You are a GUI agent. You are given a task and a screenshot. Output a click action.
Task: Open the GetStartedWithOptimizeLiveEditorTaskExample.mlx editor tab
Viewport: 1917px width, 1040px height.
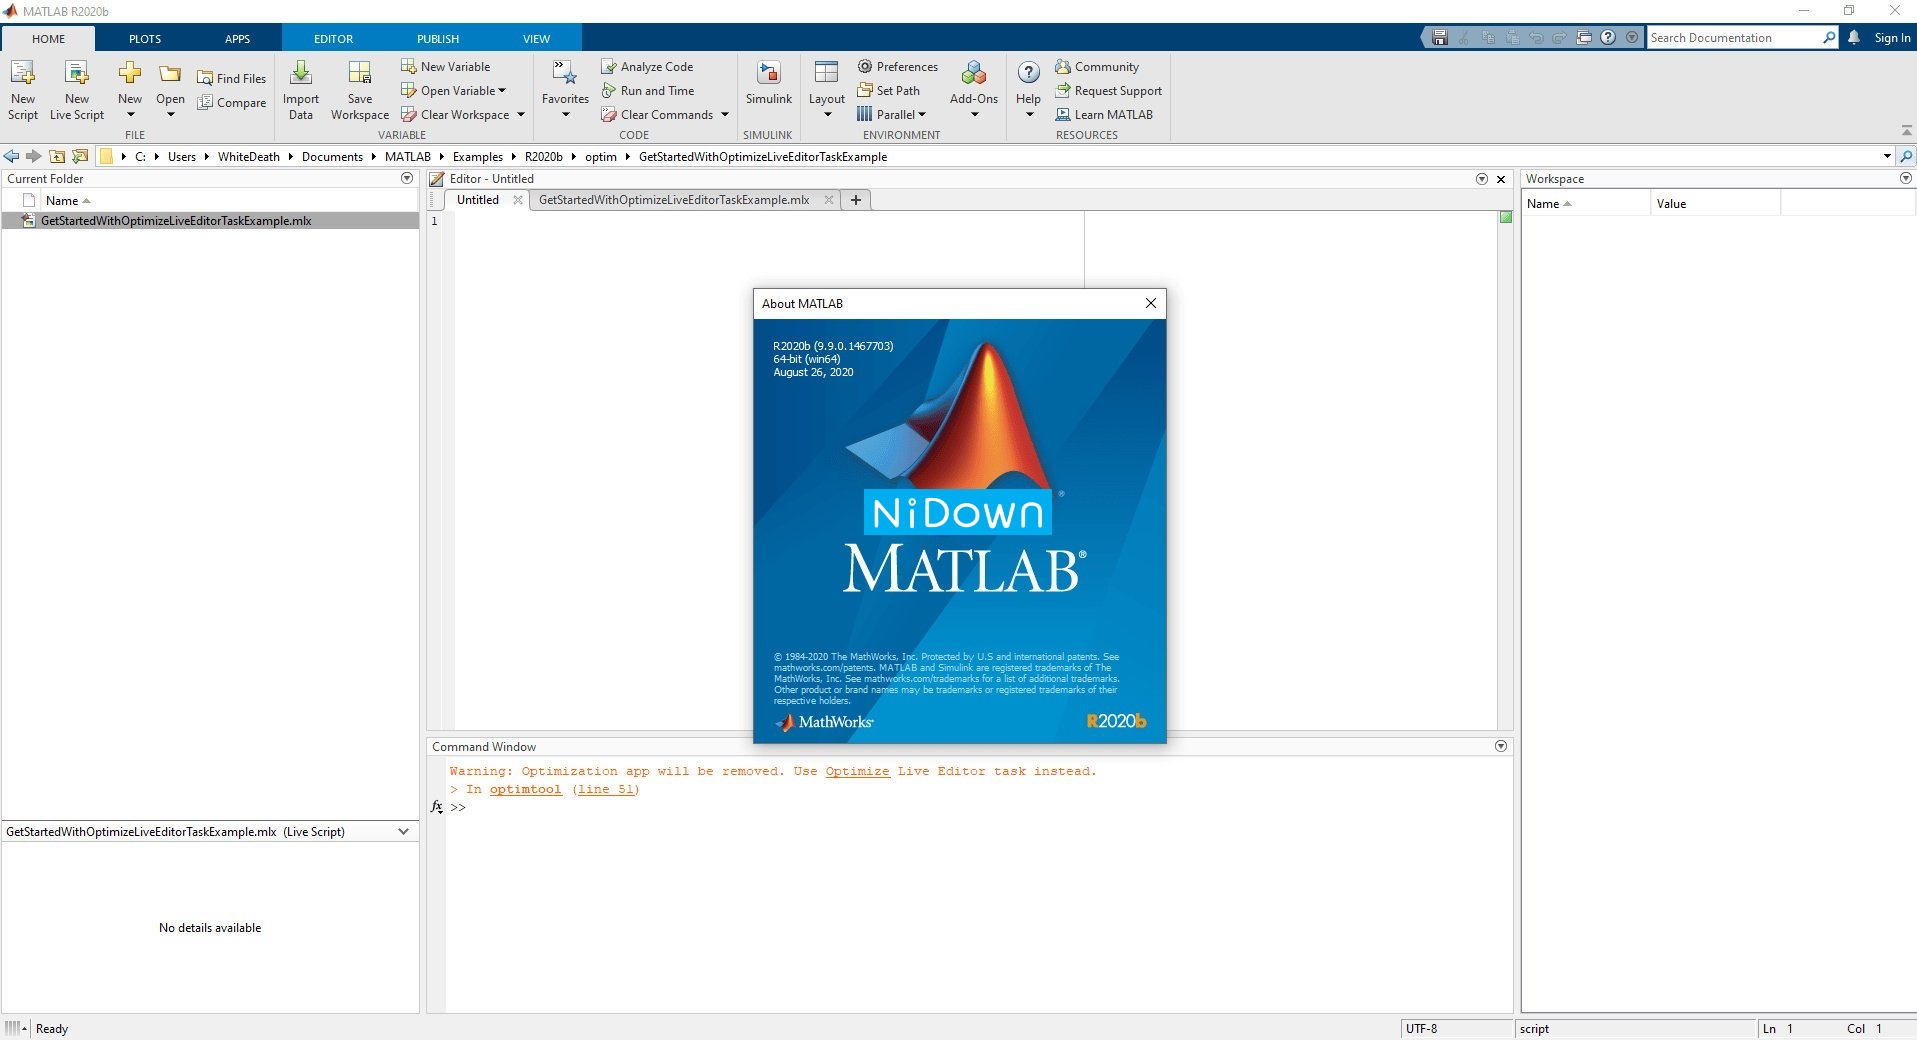[673, 200]
